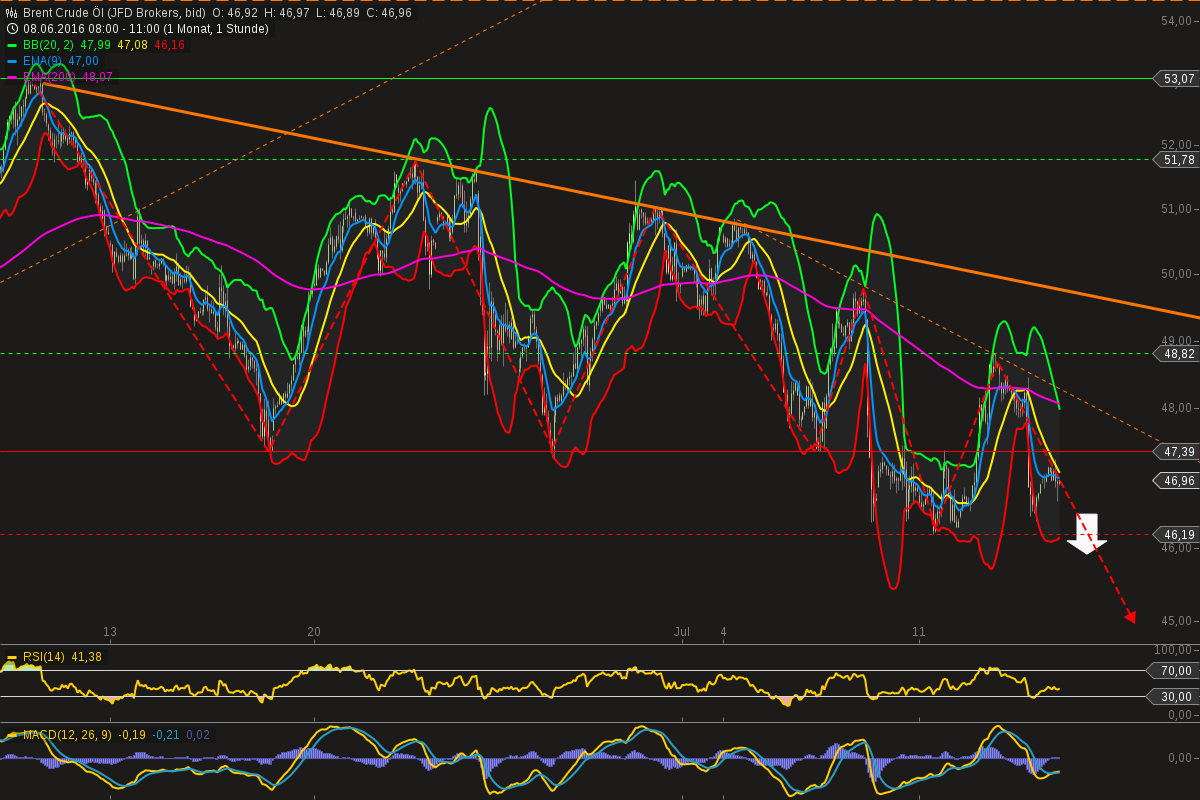Click the Jul month label on time axis
1200x800 pixels.
(x=682, y=632)
